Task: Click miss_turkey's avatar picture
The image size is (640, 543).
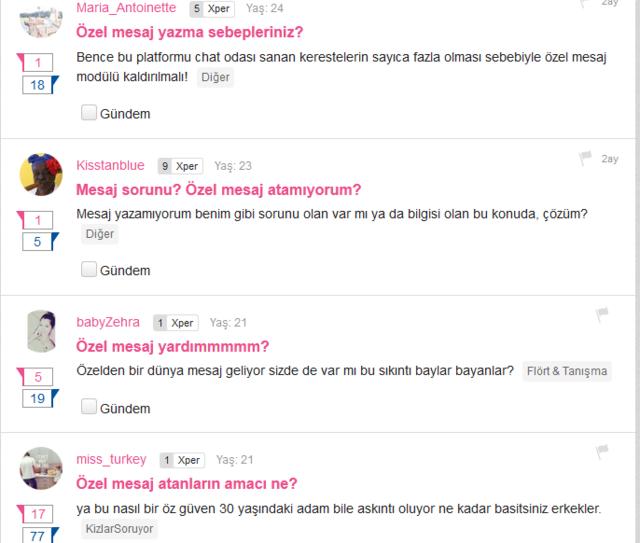Action: [41, 468]
